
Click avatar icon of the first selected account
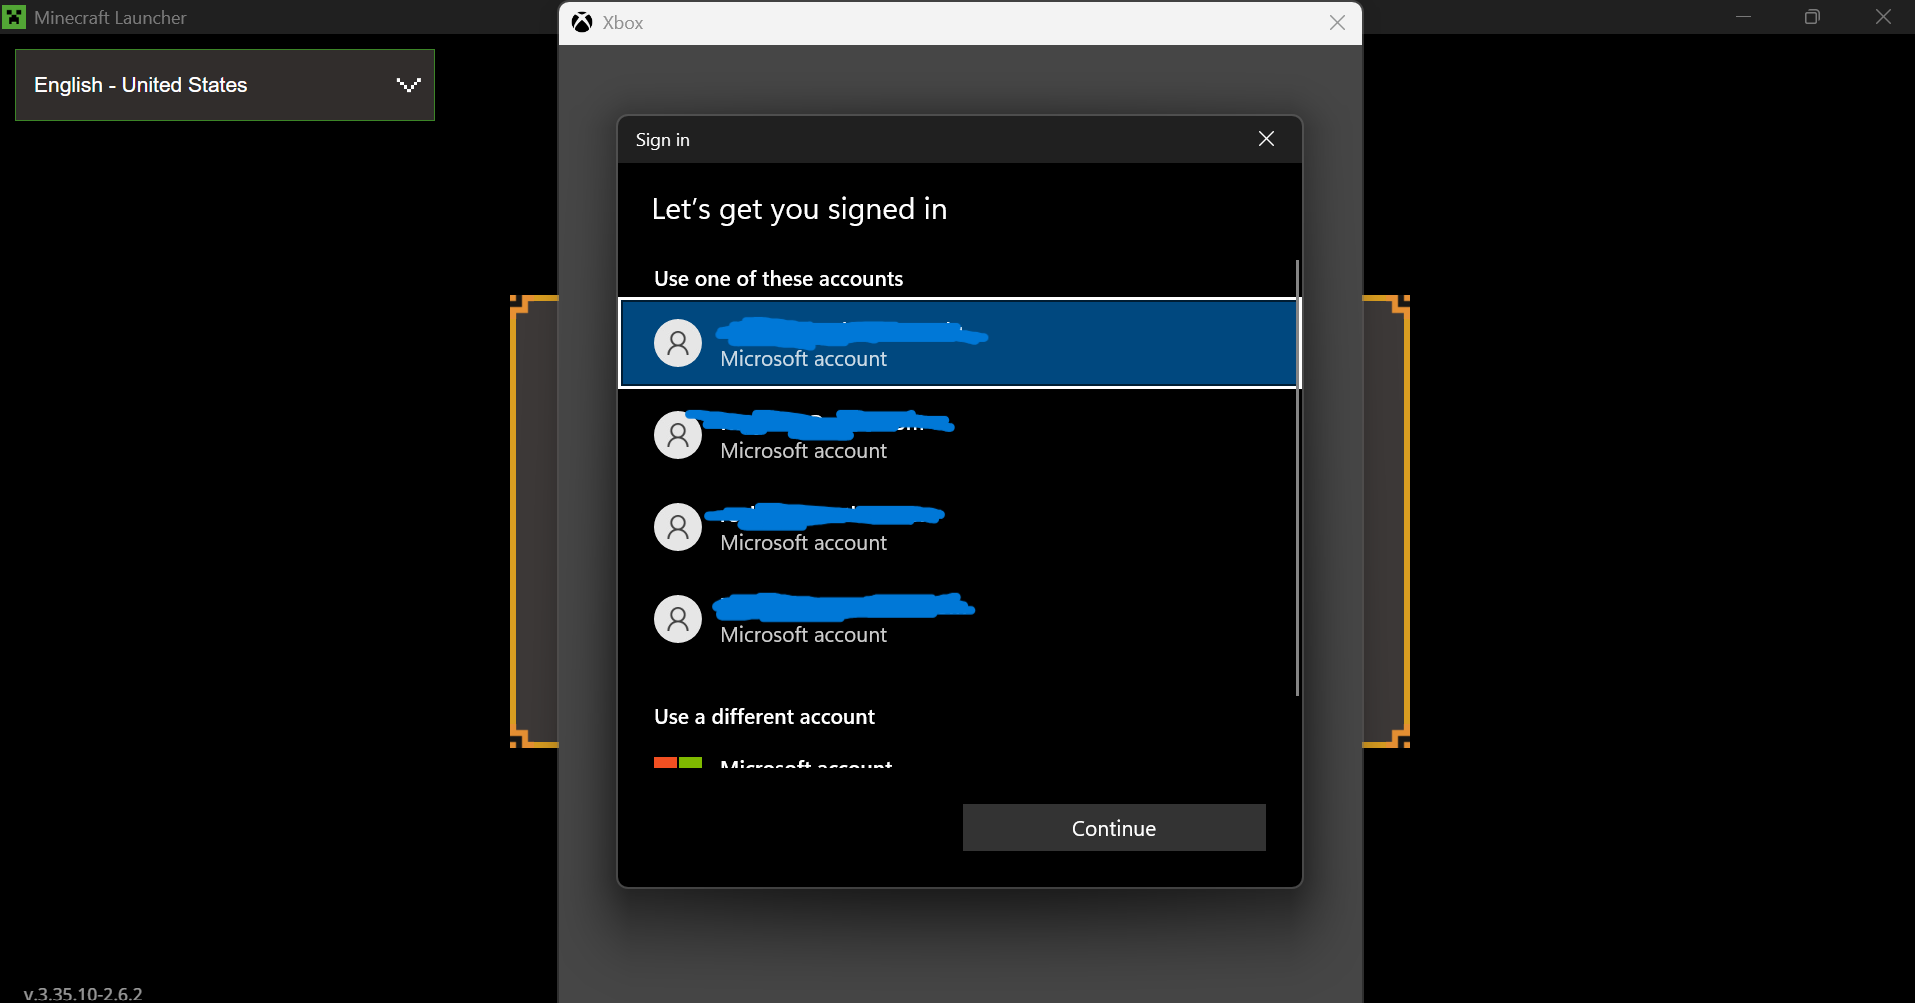pyautogui.click(x=678, y=343)
